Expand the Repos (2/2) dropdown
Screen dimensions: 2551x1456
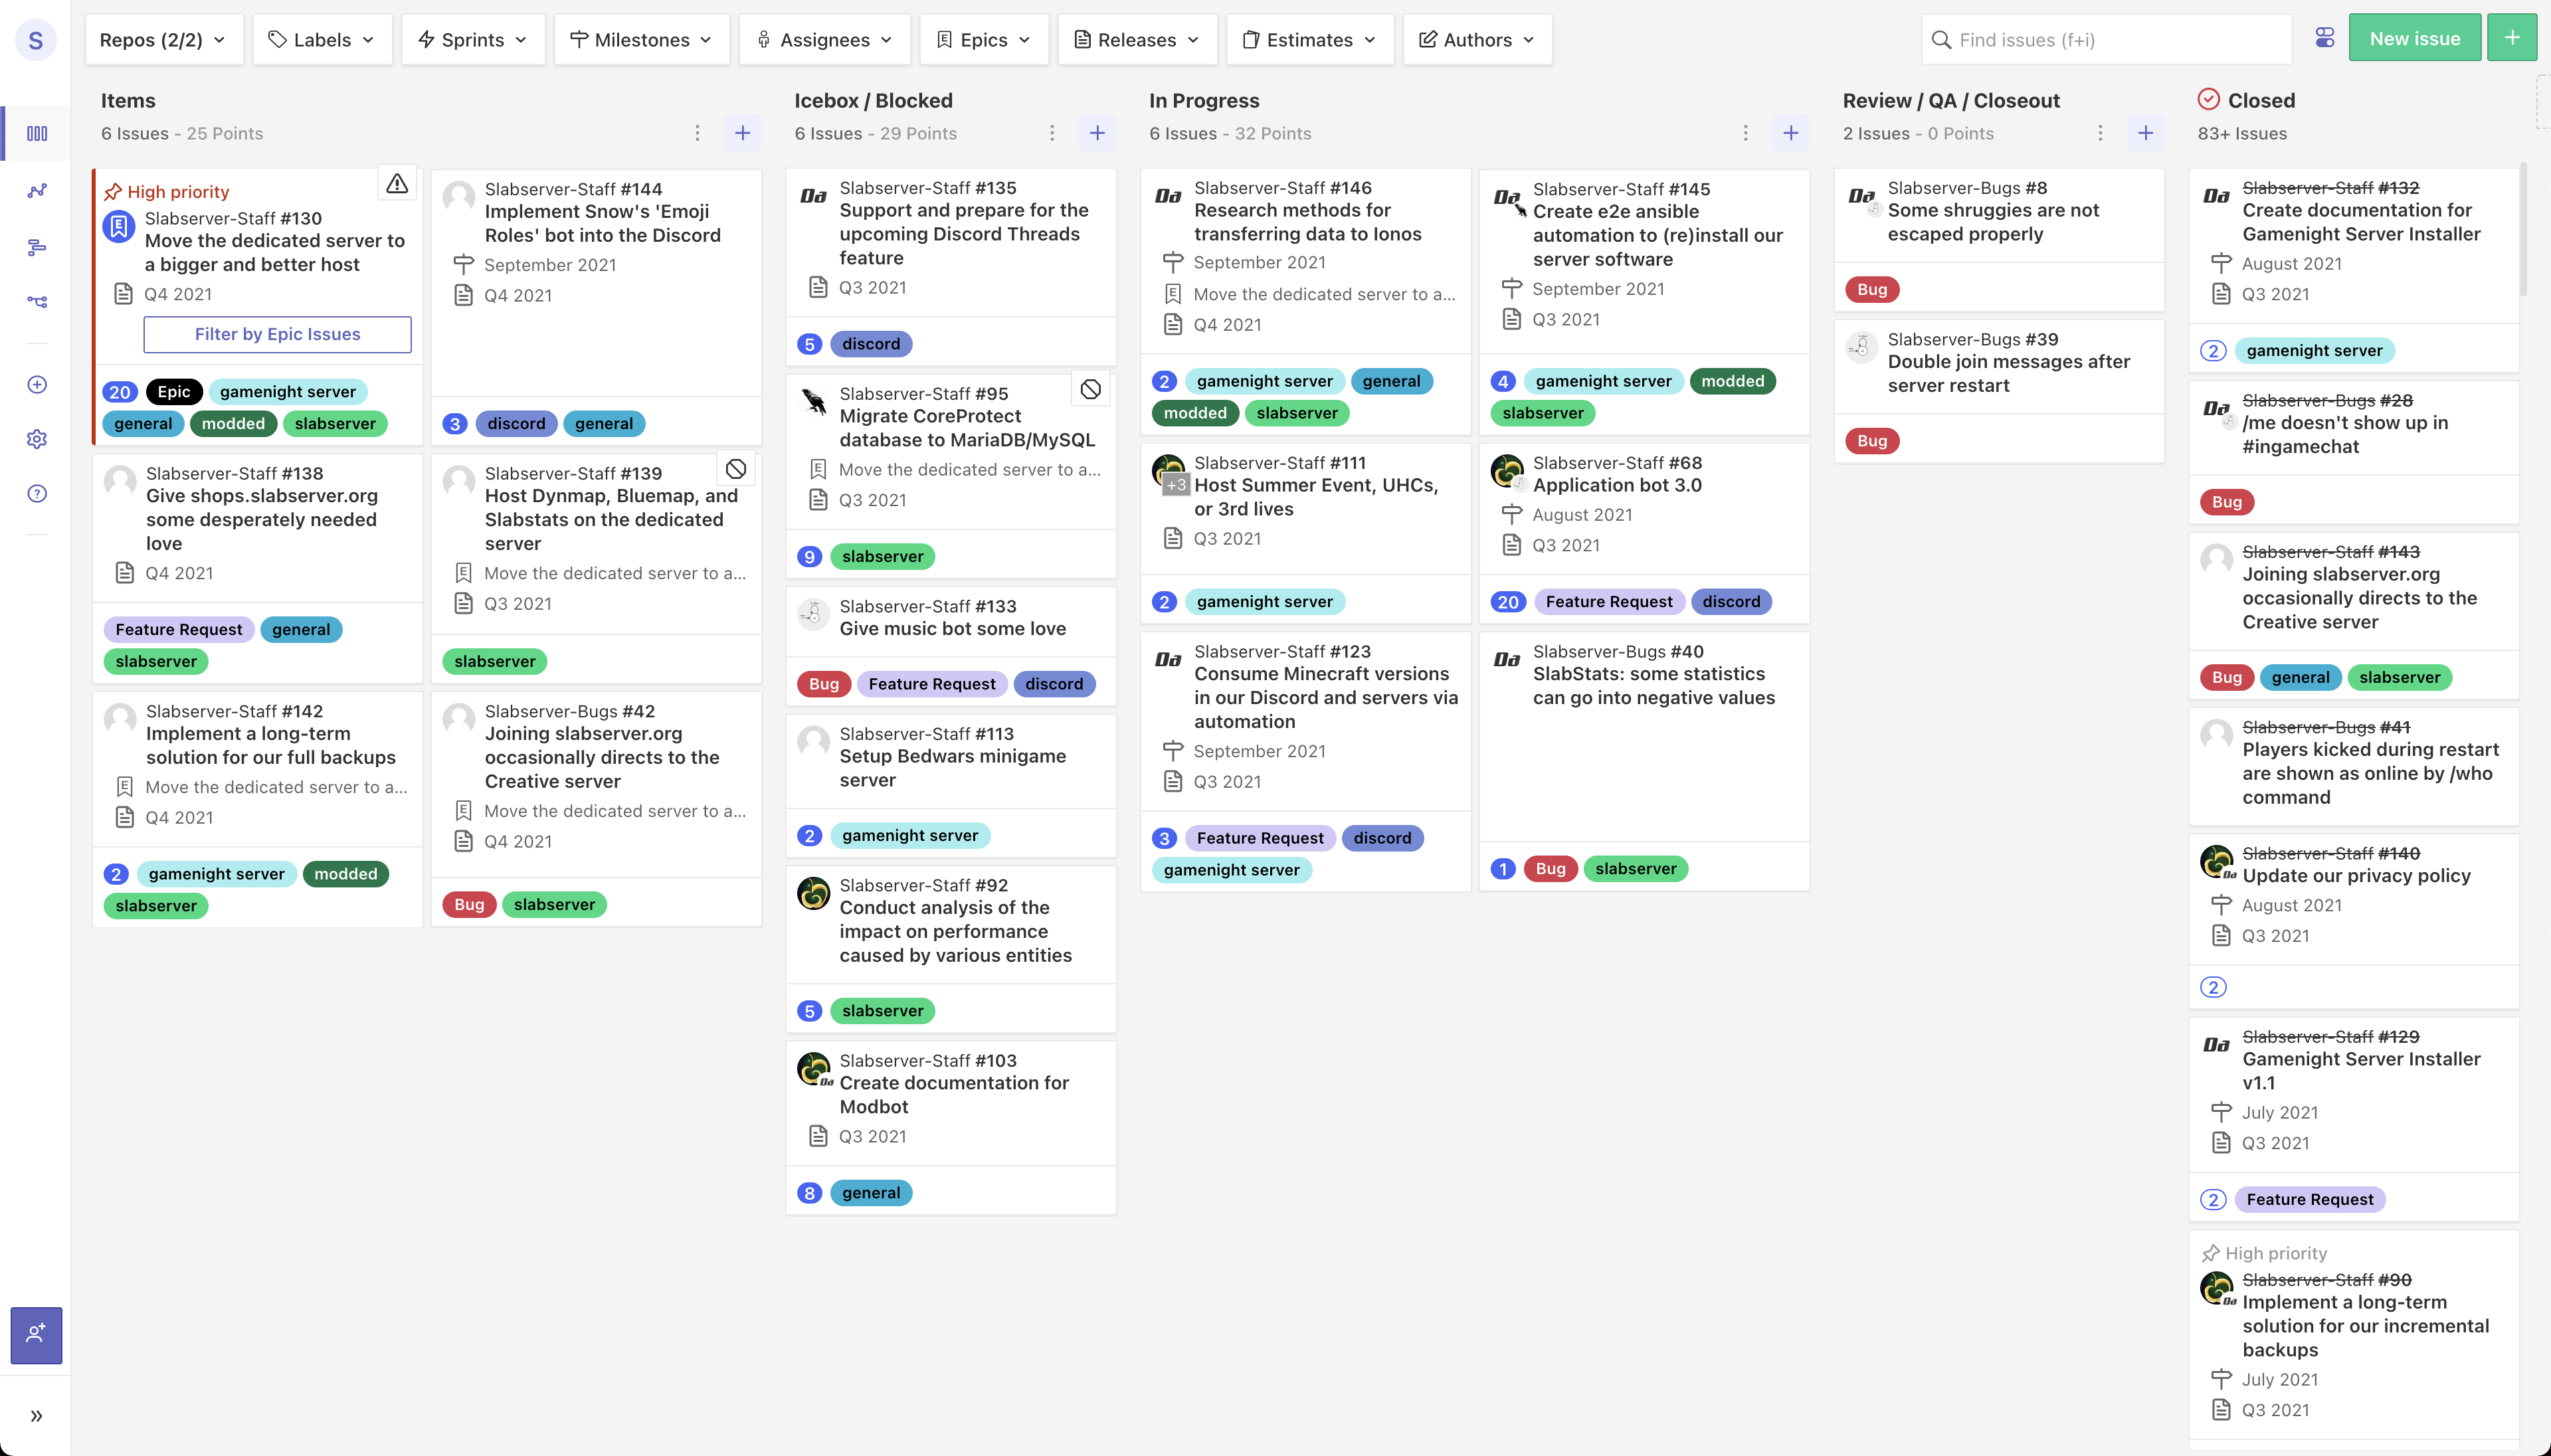click(x=163, y=39)
